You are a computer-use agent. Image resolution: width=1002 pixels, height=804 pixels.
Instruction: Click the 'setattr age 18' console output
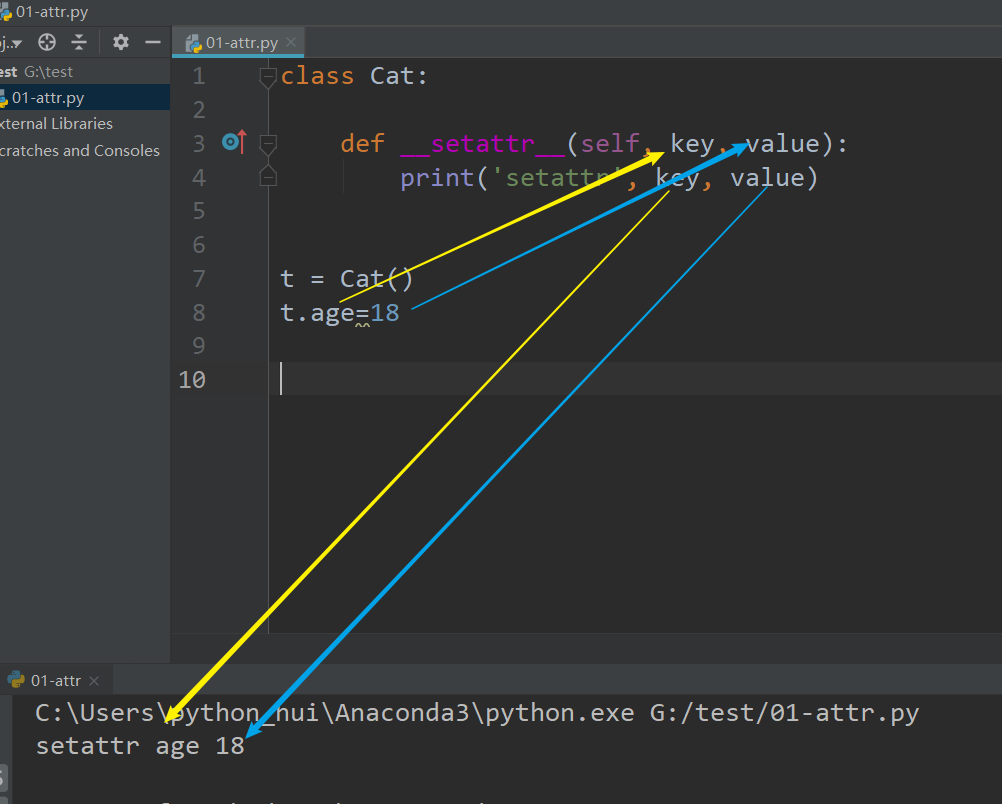(x=140, y=746)
